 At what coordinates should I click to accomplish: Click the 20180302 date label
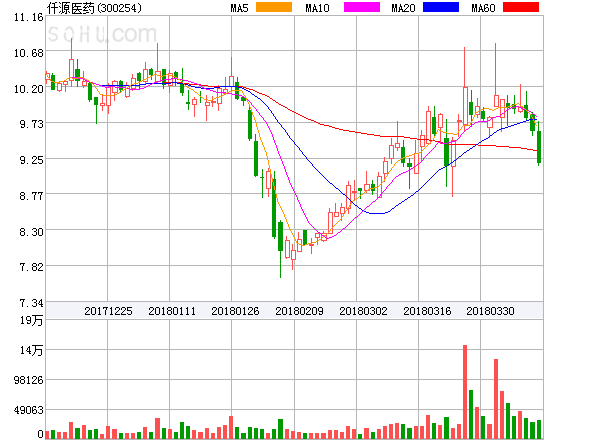(x=363, y=311)
